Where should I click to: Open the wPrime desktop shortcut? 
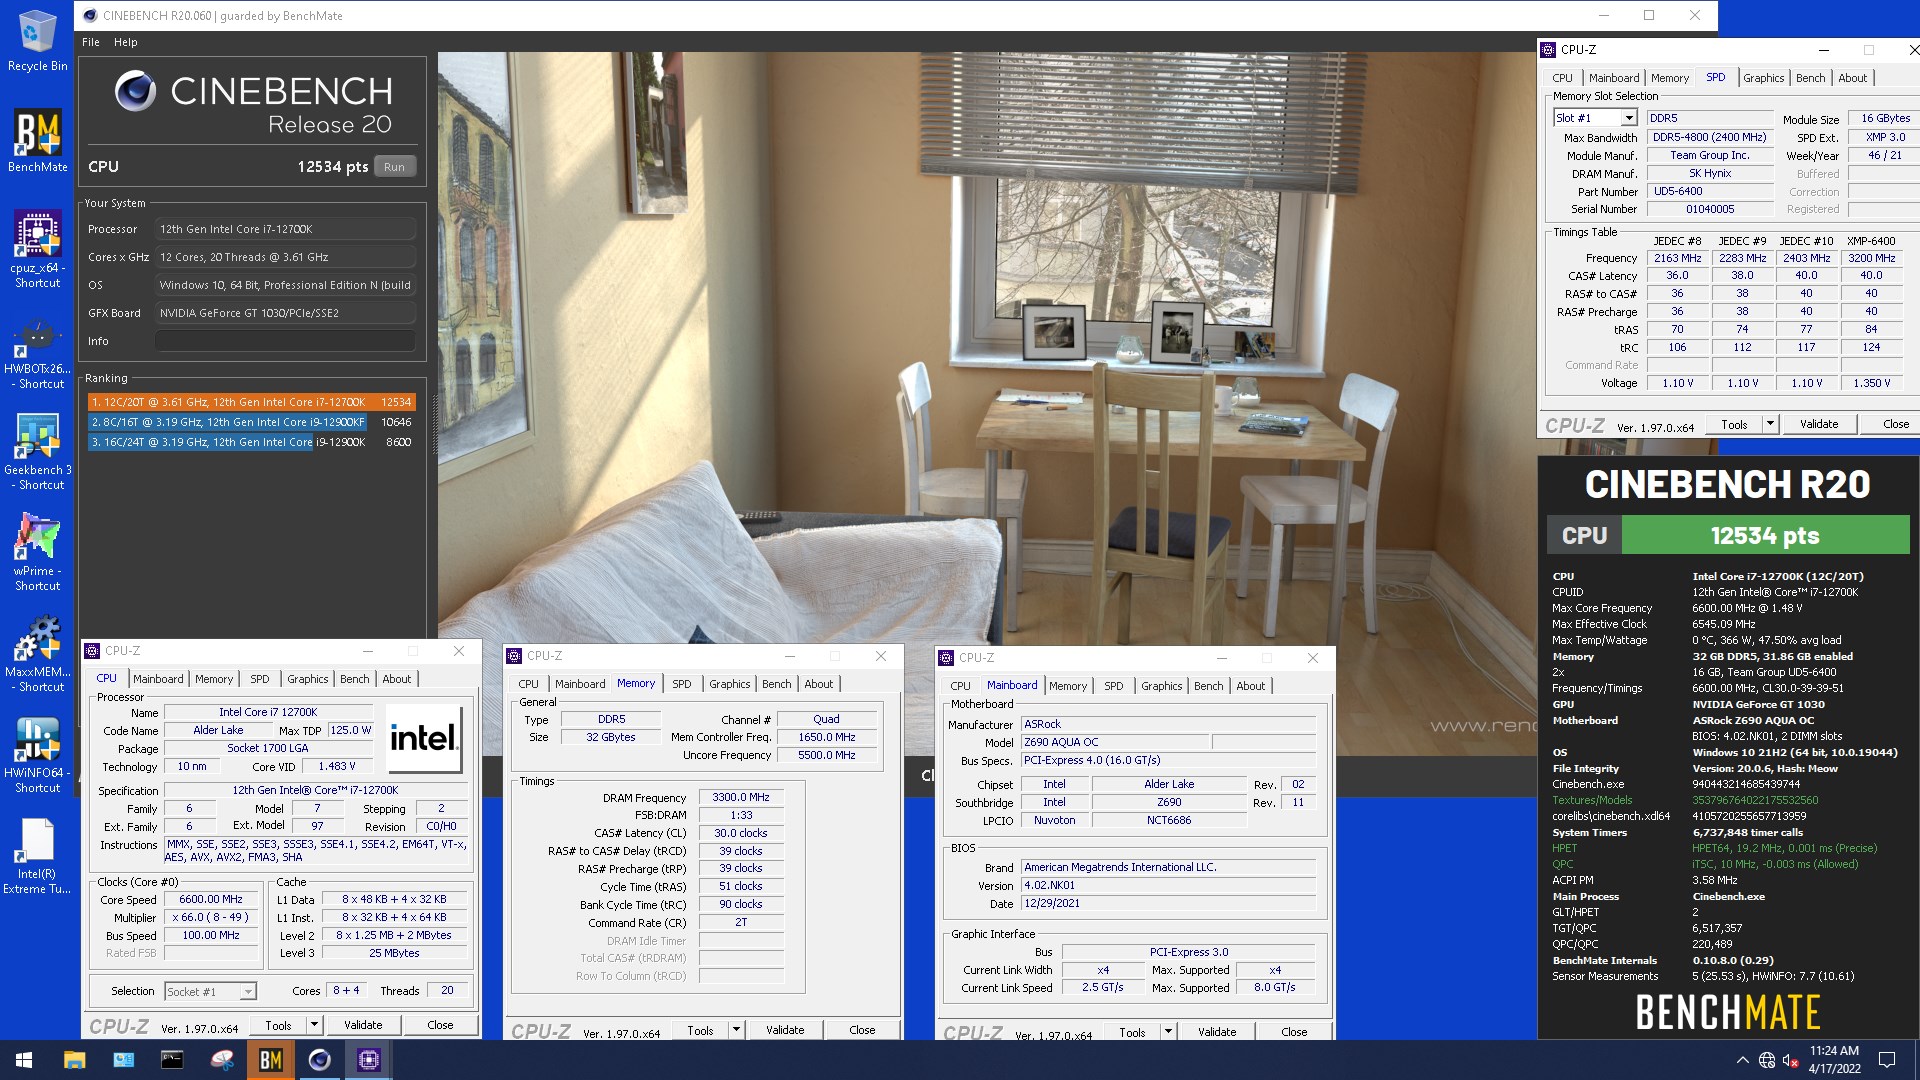tap(37, 552)
